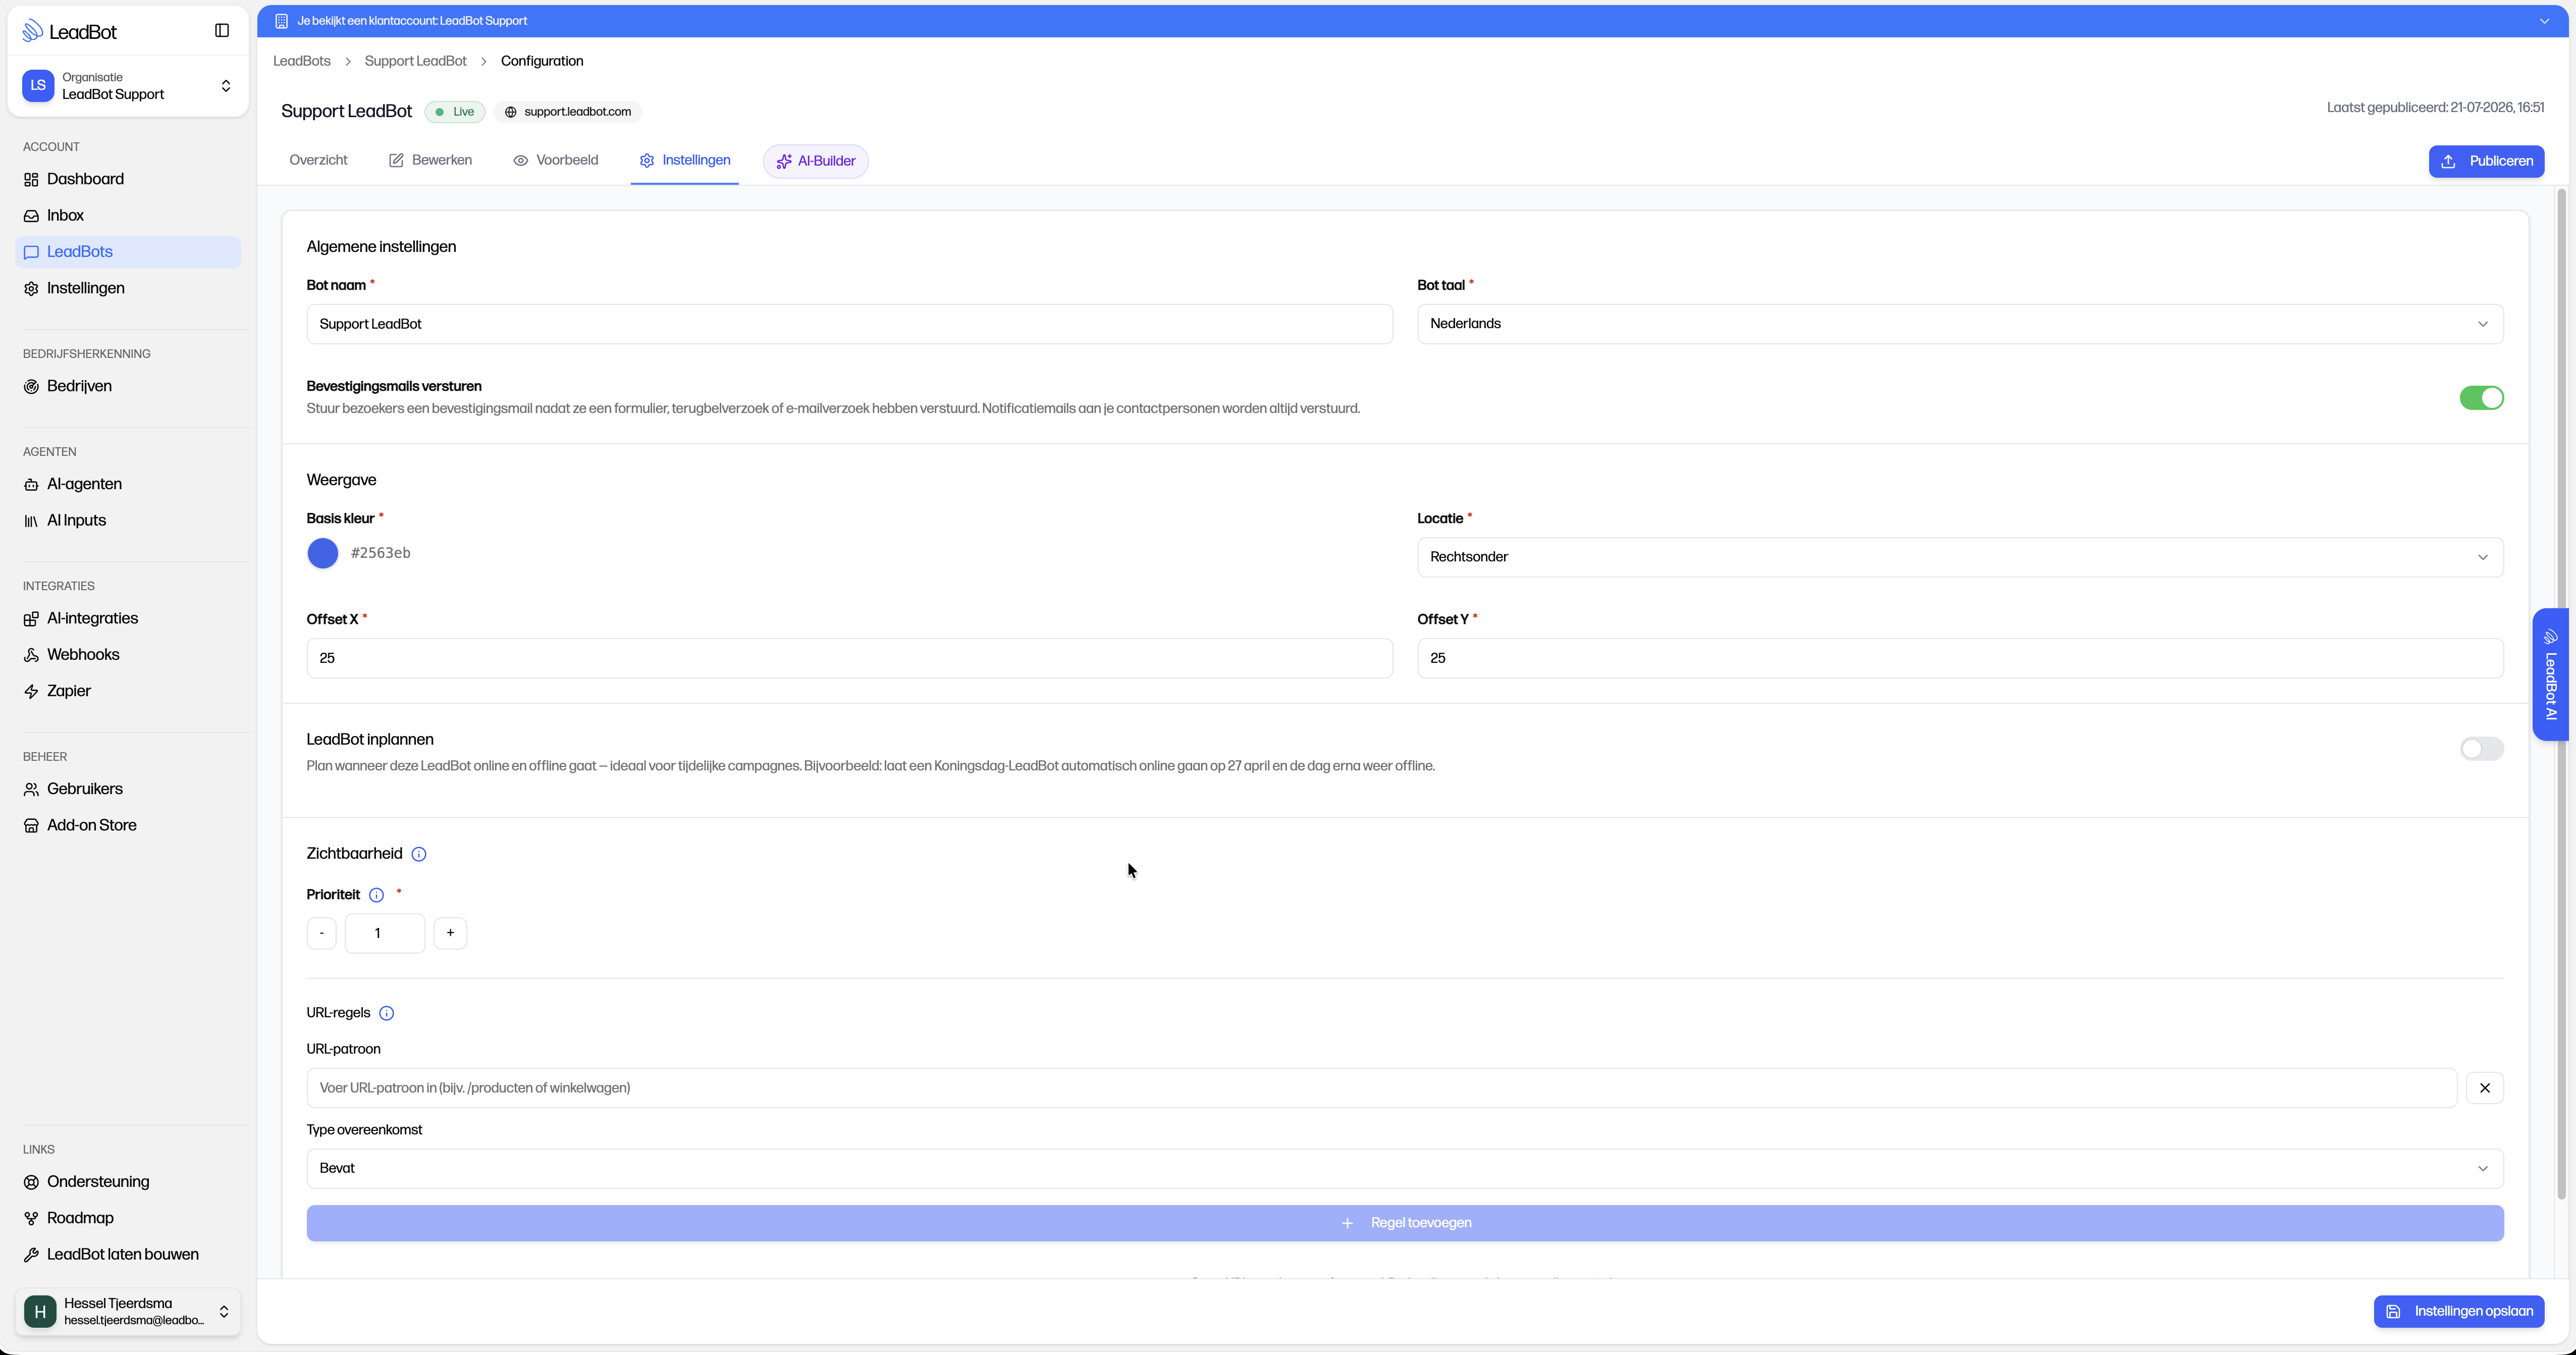2576x1355 pixels.
Task: Open the Bot taal dropdown
Action: coord(1960,324)
